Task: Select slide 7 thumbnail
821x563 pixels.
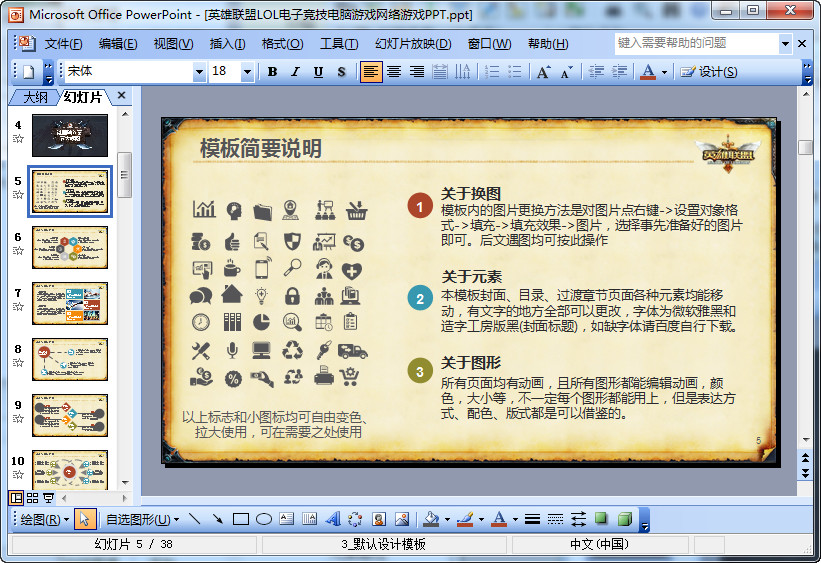Action: (70, 303)
